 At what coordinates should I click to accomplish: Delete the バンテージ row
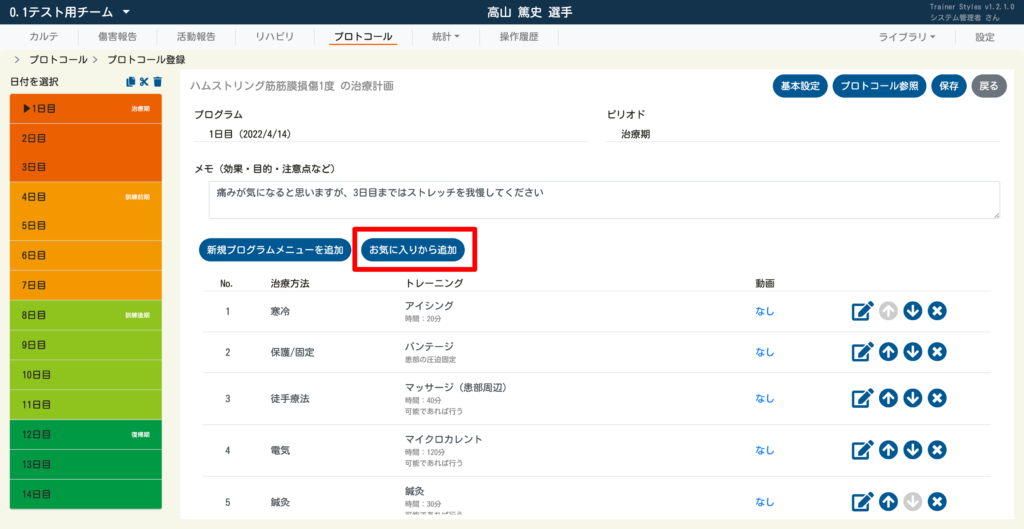[937, 352]
